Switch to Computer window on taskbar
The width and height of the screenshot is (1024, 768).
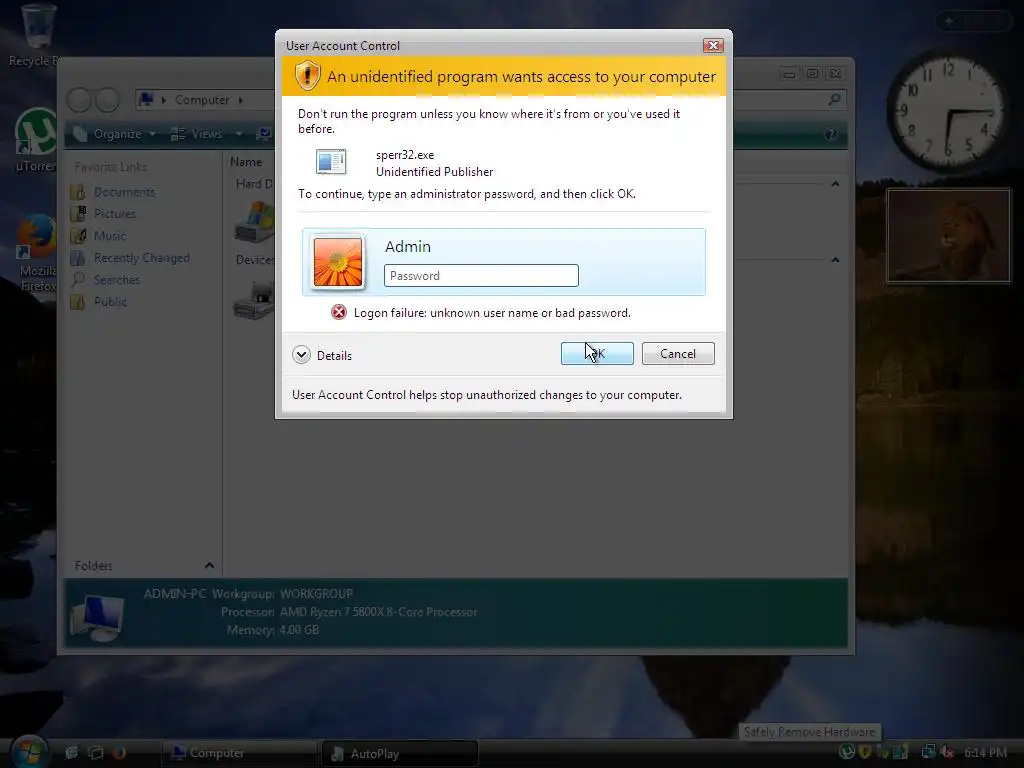point(238,753)
